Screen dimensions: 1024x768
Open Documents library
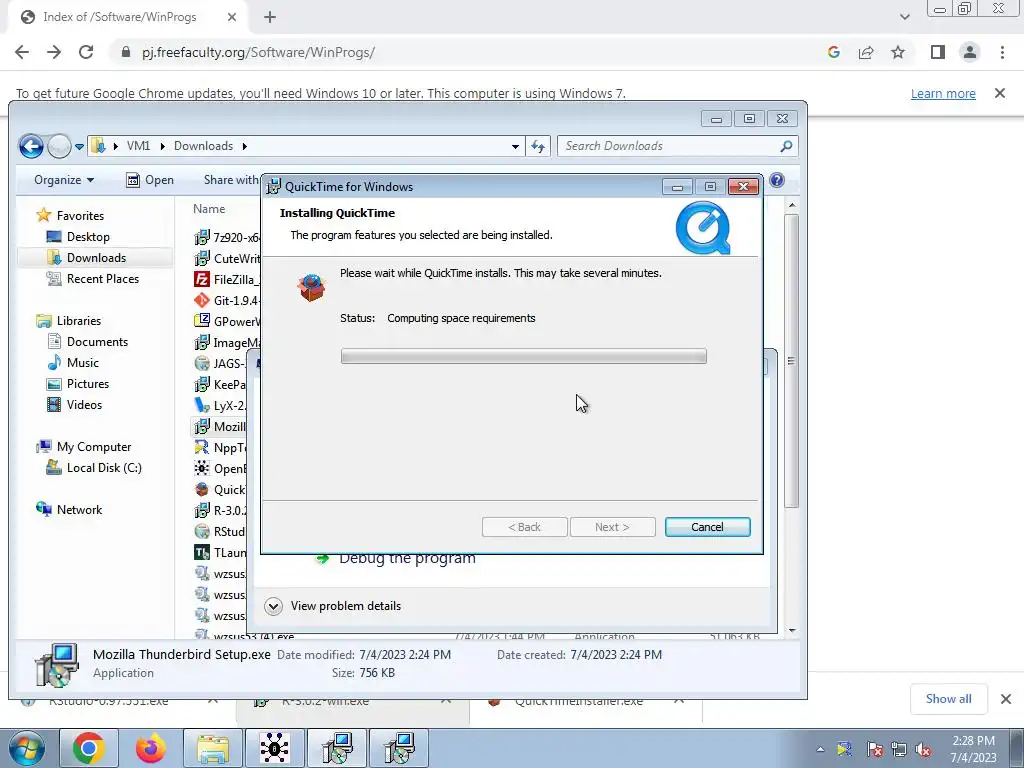[97, 342]
